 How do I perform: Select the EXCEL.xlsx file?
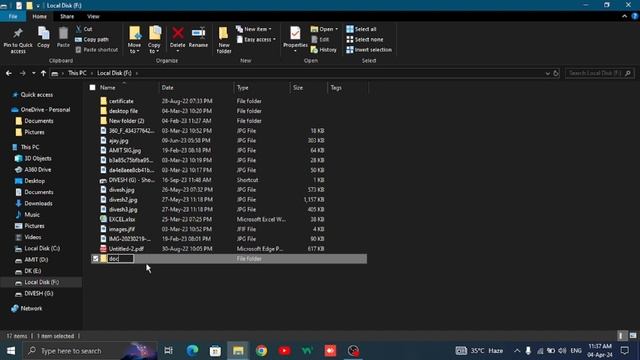[x=122, y=219]
